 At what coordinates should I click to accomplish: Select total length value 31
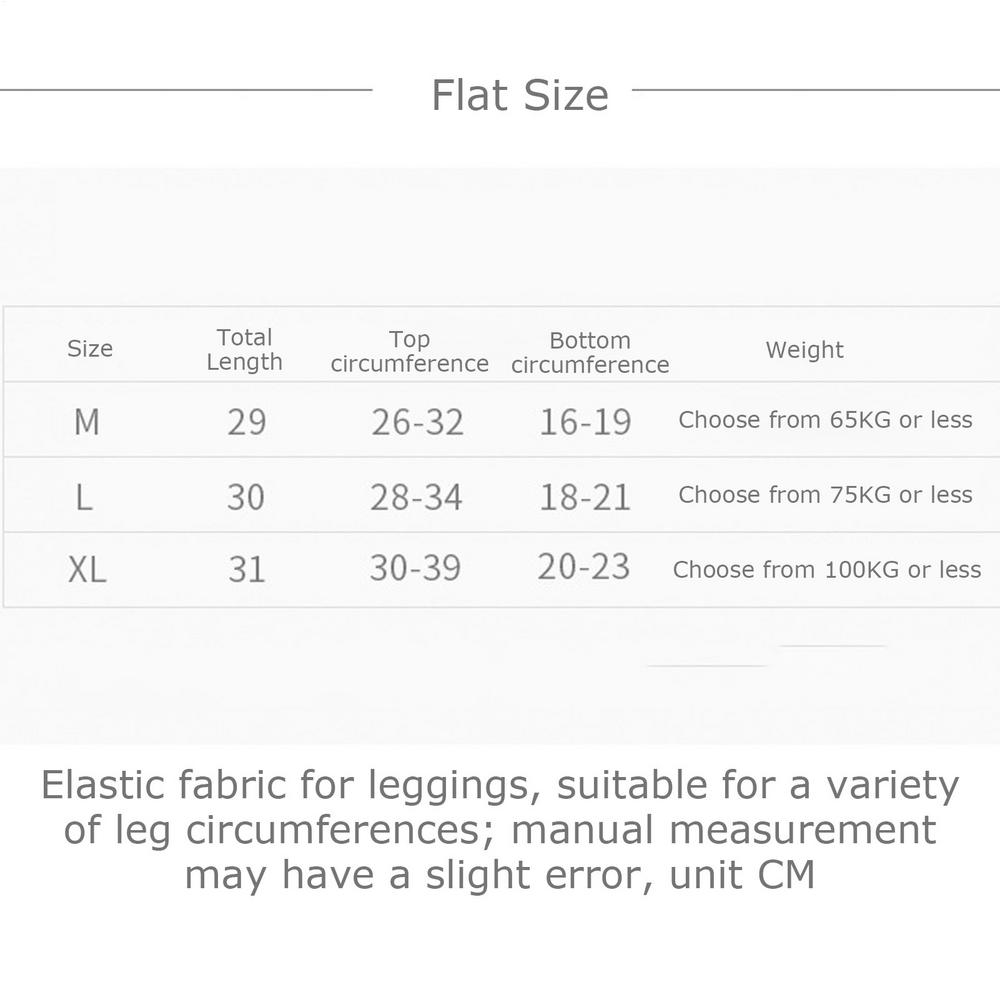tap(246, 569)
